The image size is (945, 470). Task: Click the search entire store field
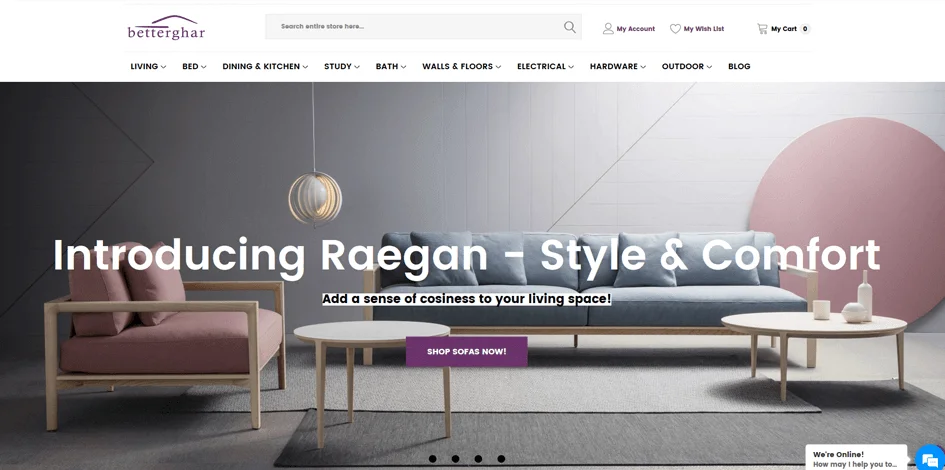tap(416, 27)
